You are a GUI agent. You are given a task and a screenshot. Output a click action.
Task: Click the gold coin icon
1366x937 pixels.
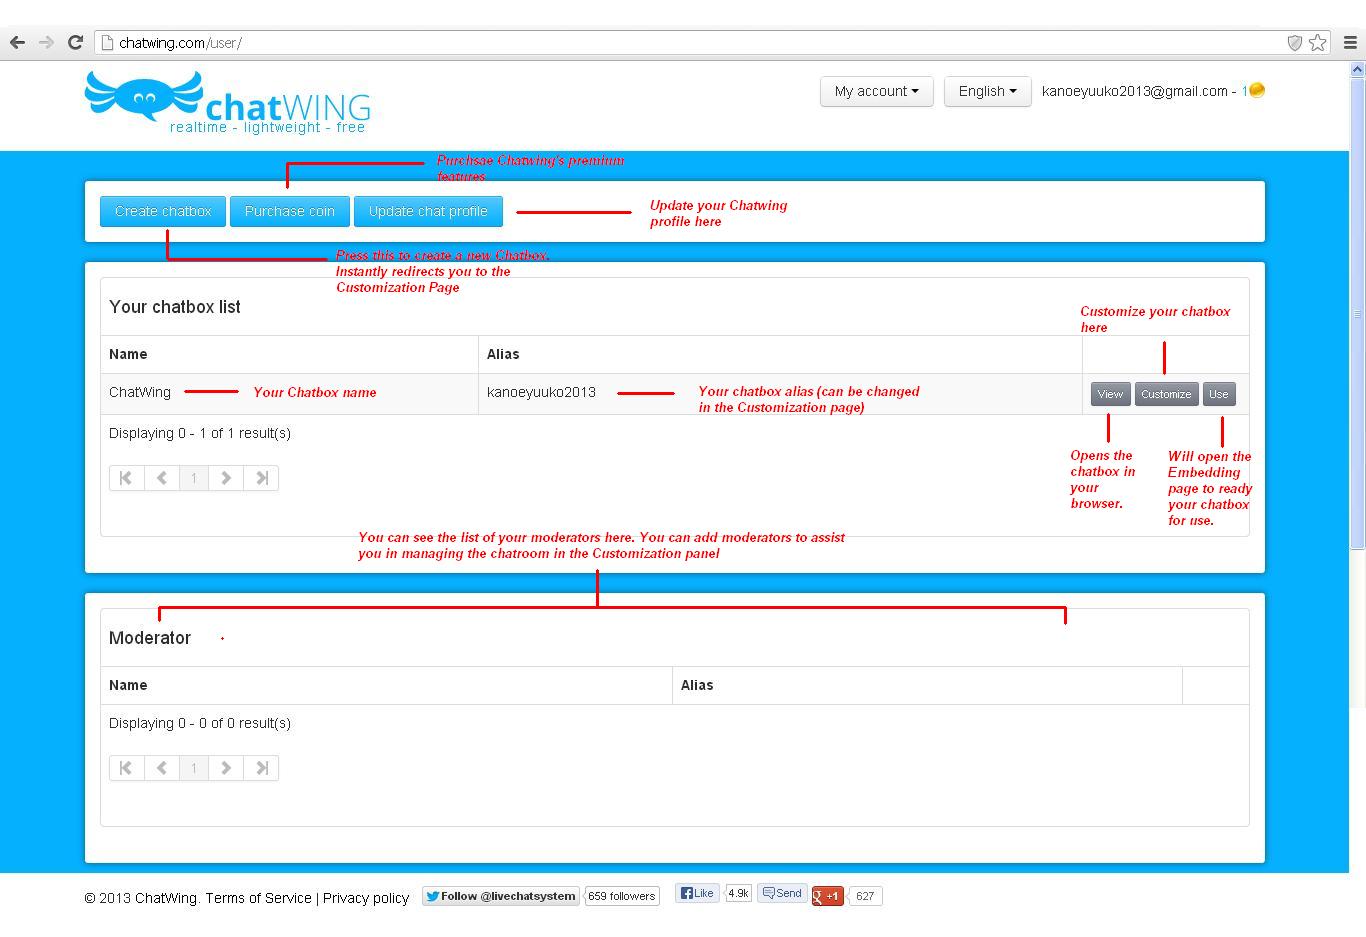pyautogui.click(x=1257, y=90)
